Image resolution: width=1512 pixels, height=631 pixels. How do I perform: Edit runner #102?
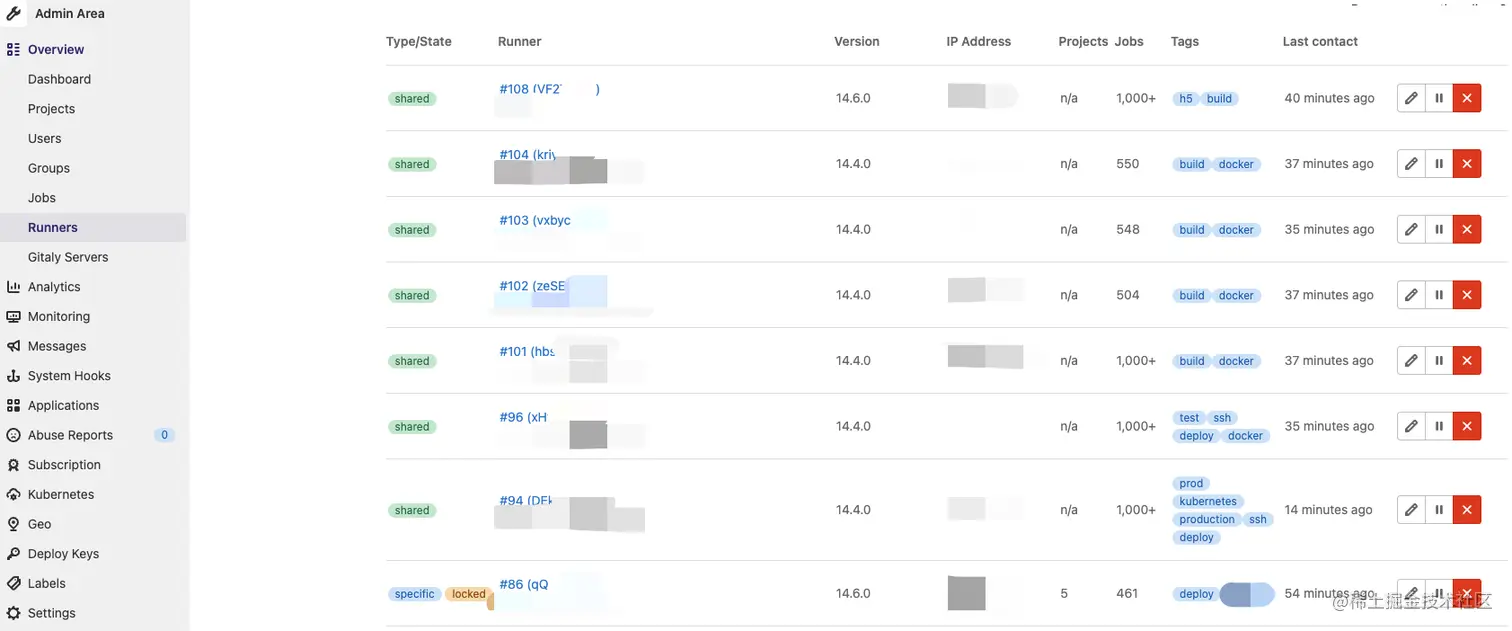pyautogui.click(x=1411, y=295)
